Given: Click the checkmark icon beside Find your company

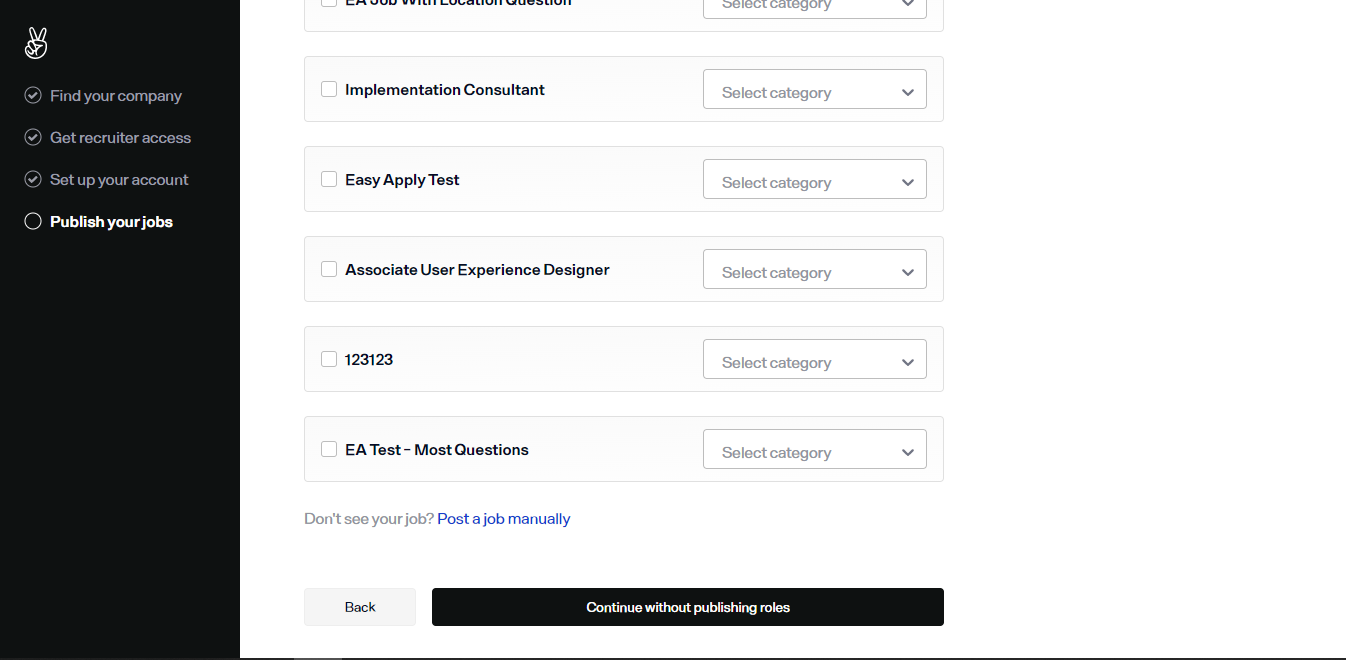Looking at the screenshot, I should 33,96.
